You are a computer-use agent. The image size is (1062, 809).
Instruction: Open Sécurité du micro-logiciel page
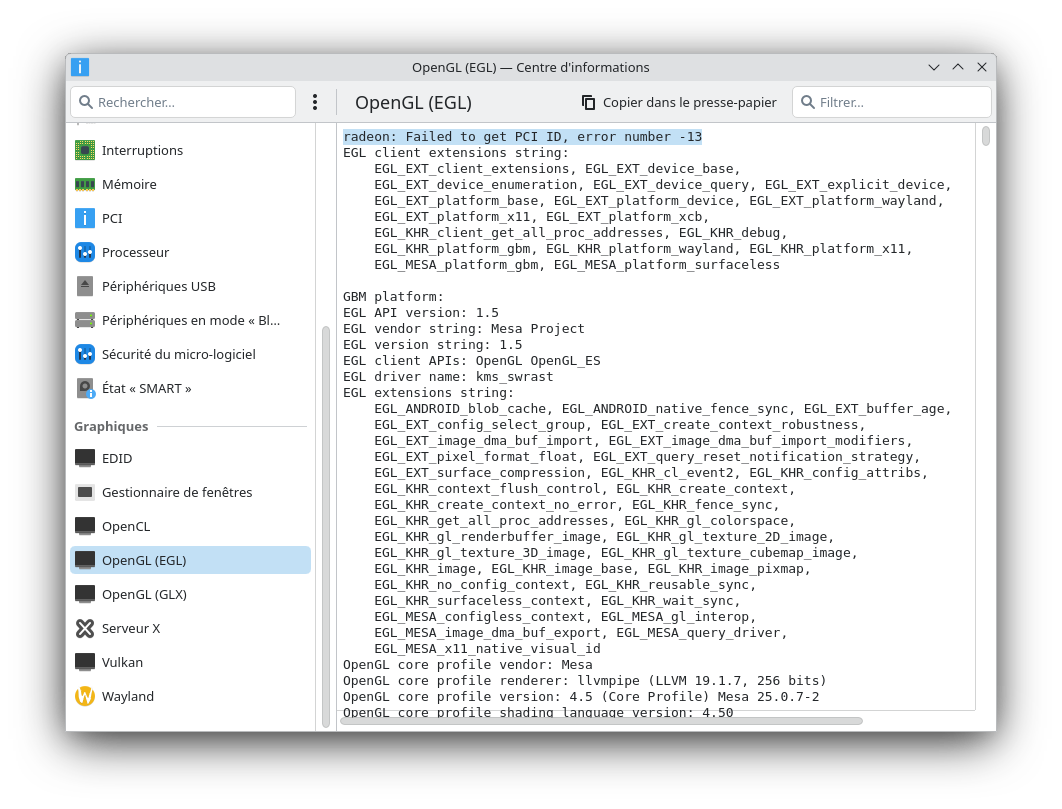(178, 354)
